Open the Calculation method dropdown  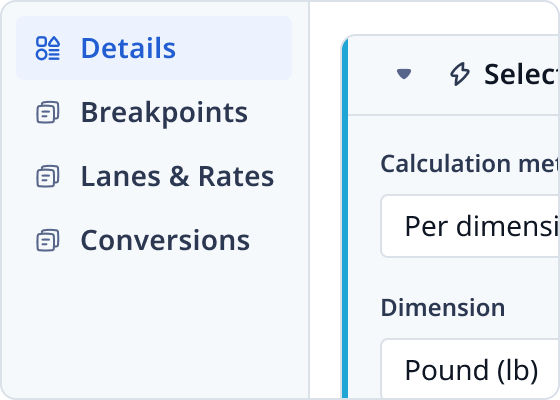tap(470, 226)
